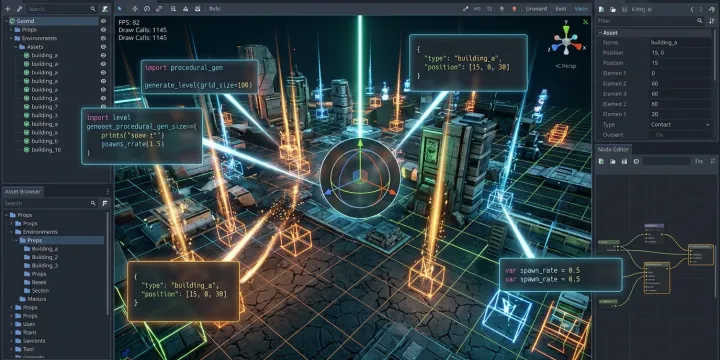The height and width of the screenshot is (360, 720).
Task: Add a new node with the plus icon
Action: pos(7,9)
